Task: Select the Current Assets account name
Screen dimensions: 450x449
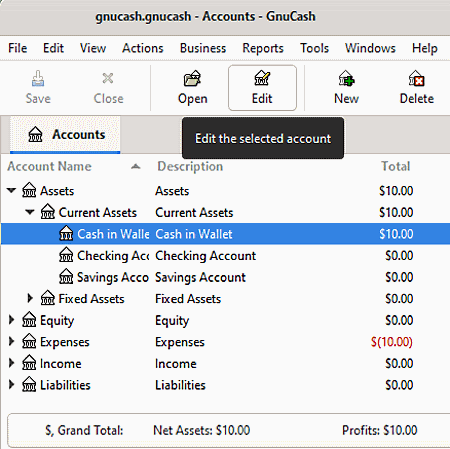Action: [x=98, y=213]
